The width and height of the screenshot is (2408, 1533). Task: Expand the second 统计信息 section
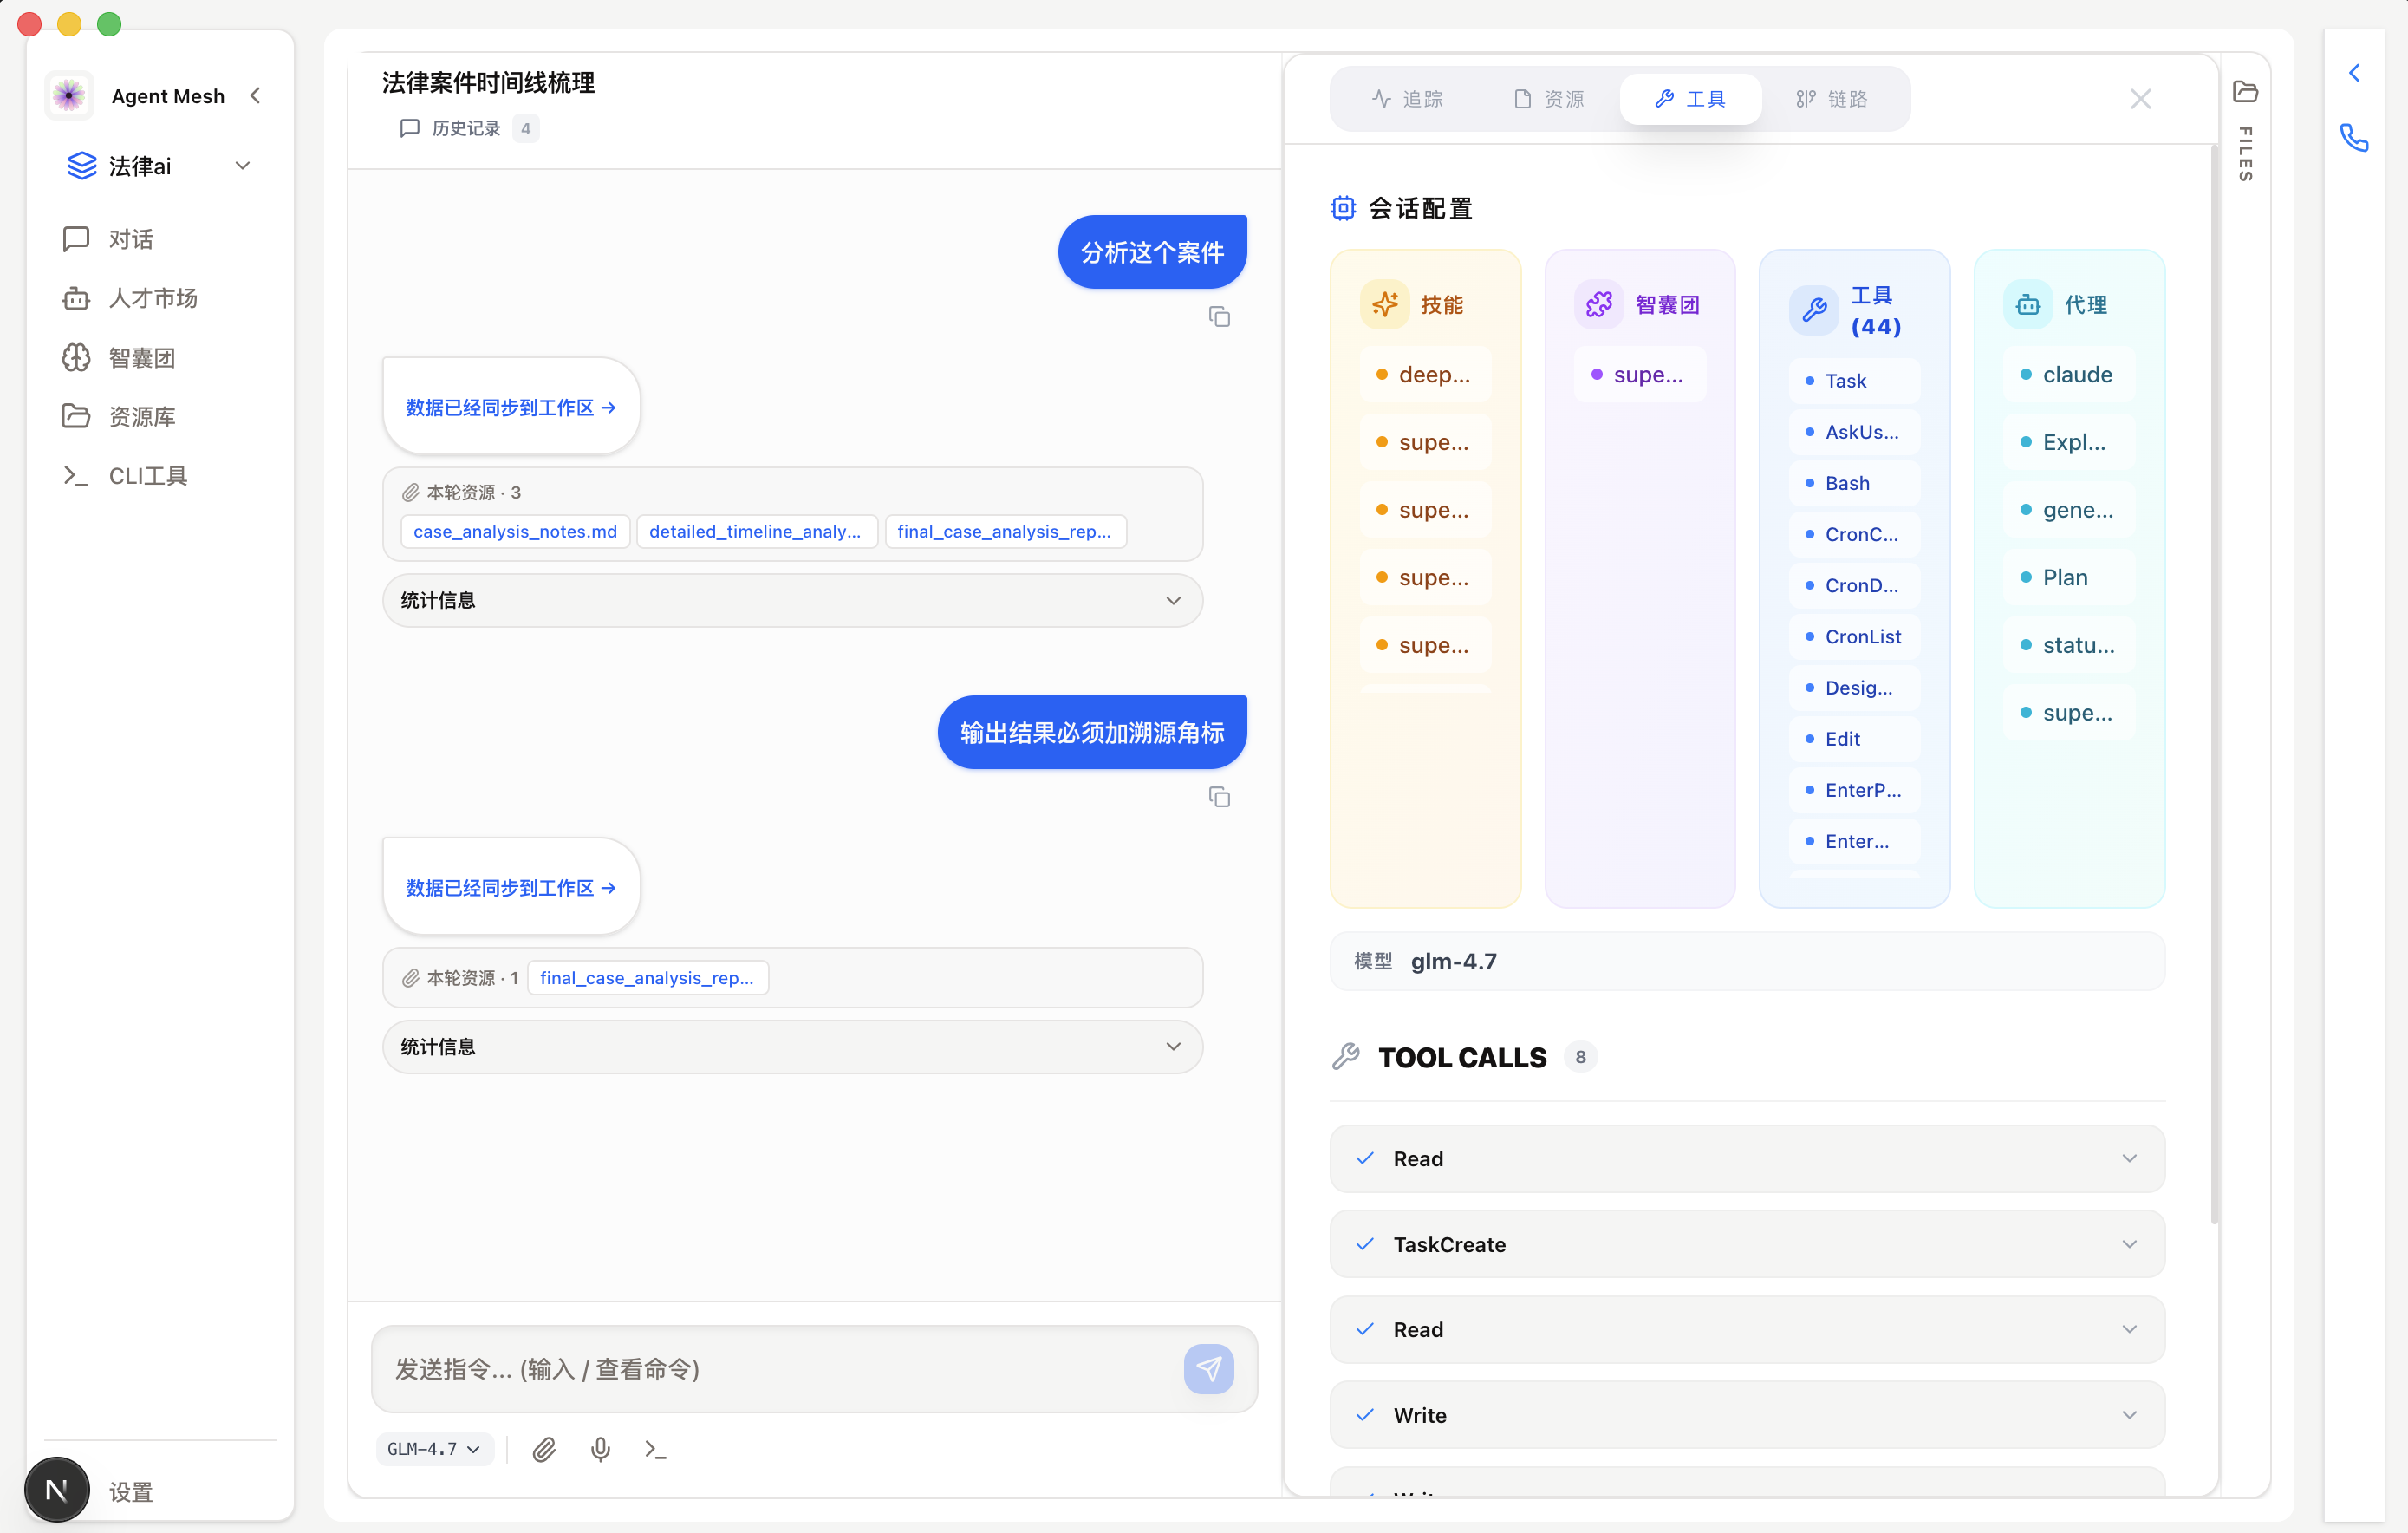(792, 1046)
